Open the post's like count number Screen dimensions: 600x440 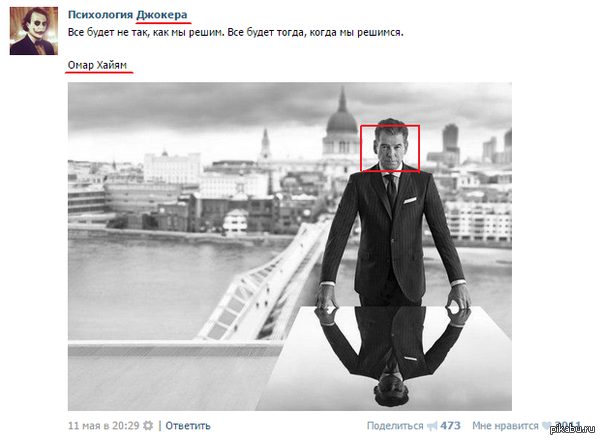[x=567, y=425]
